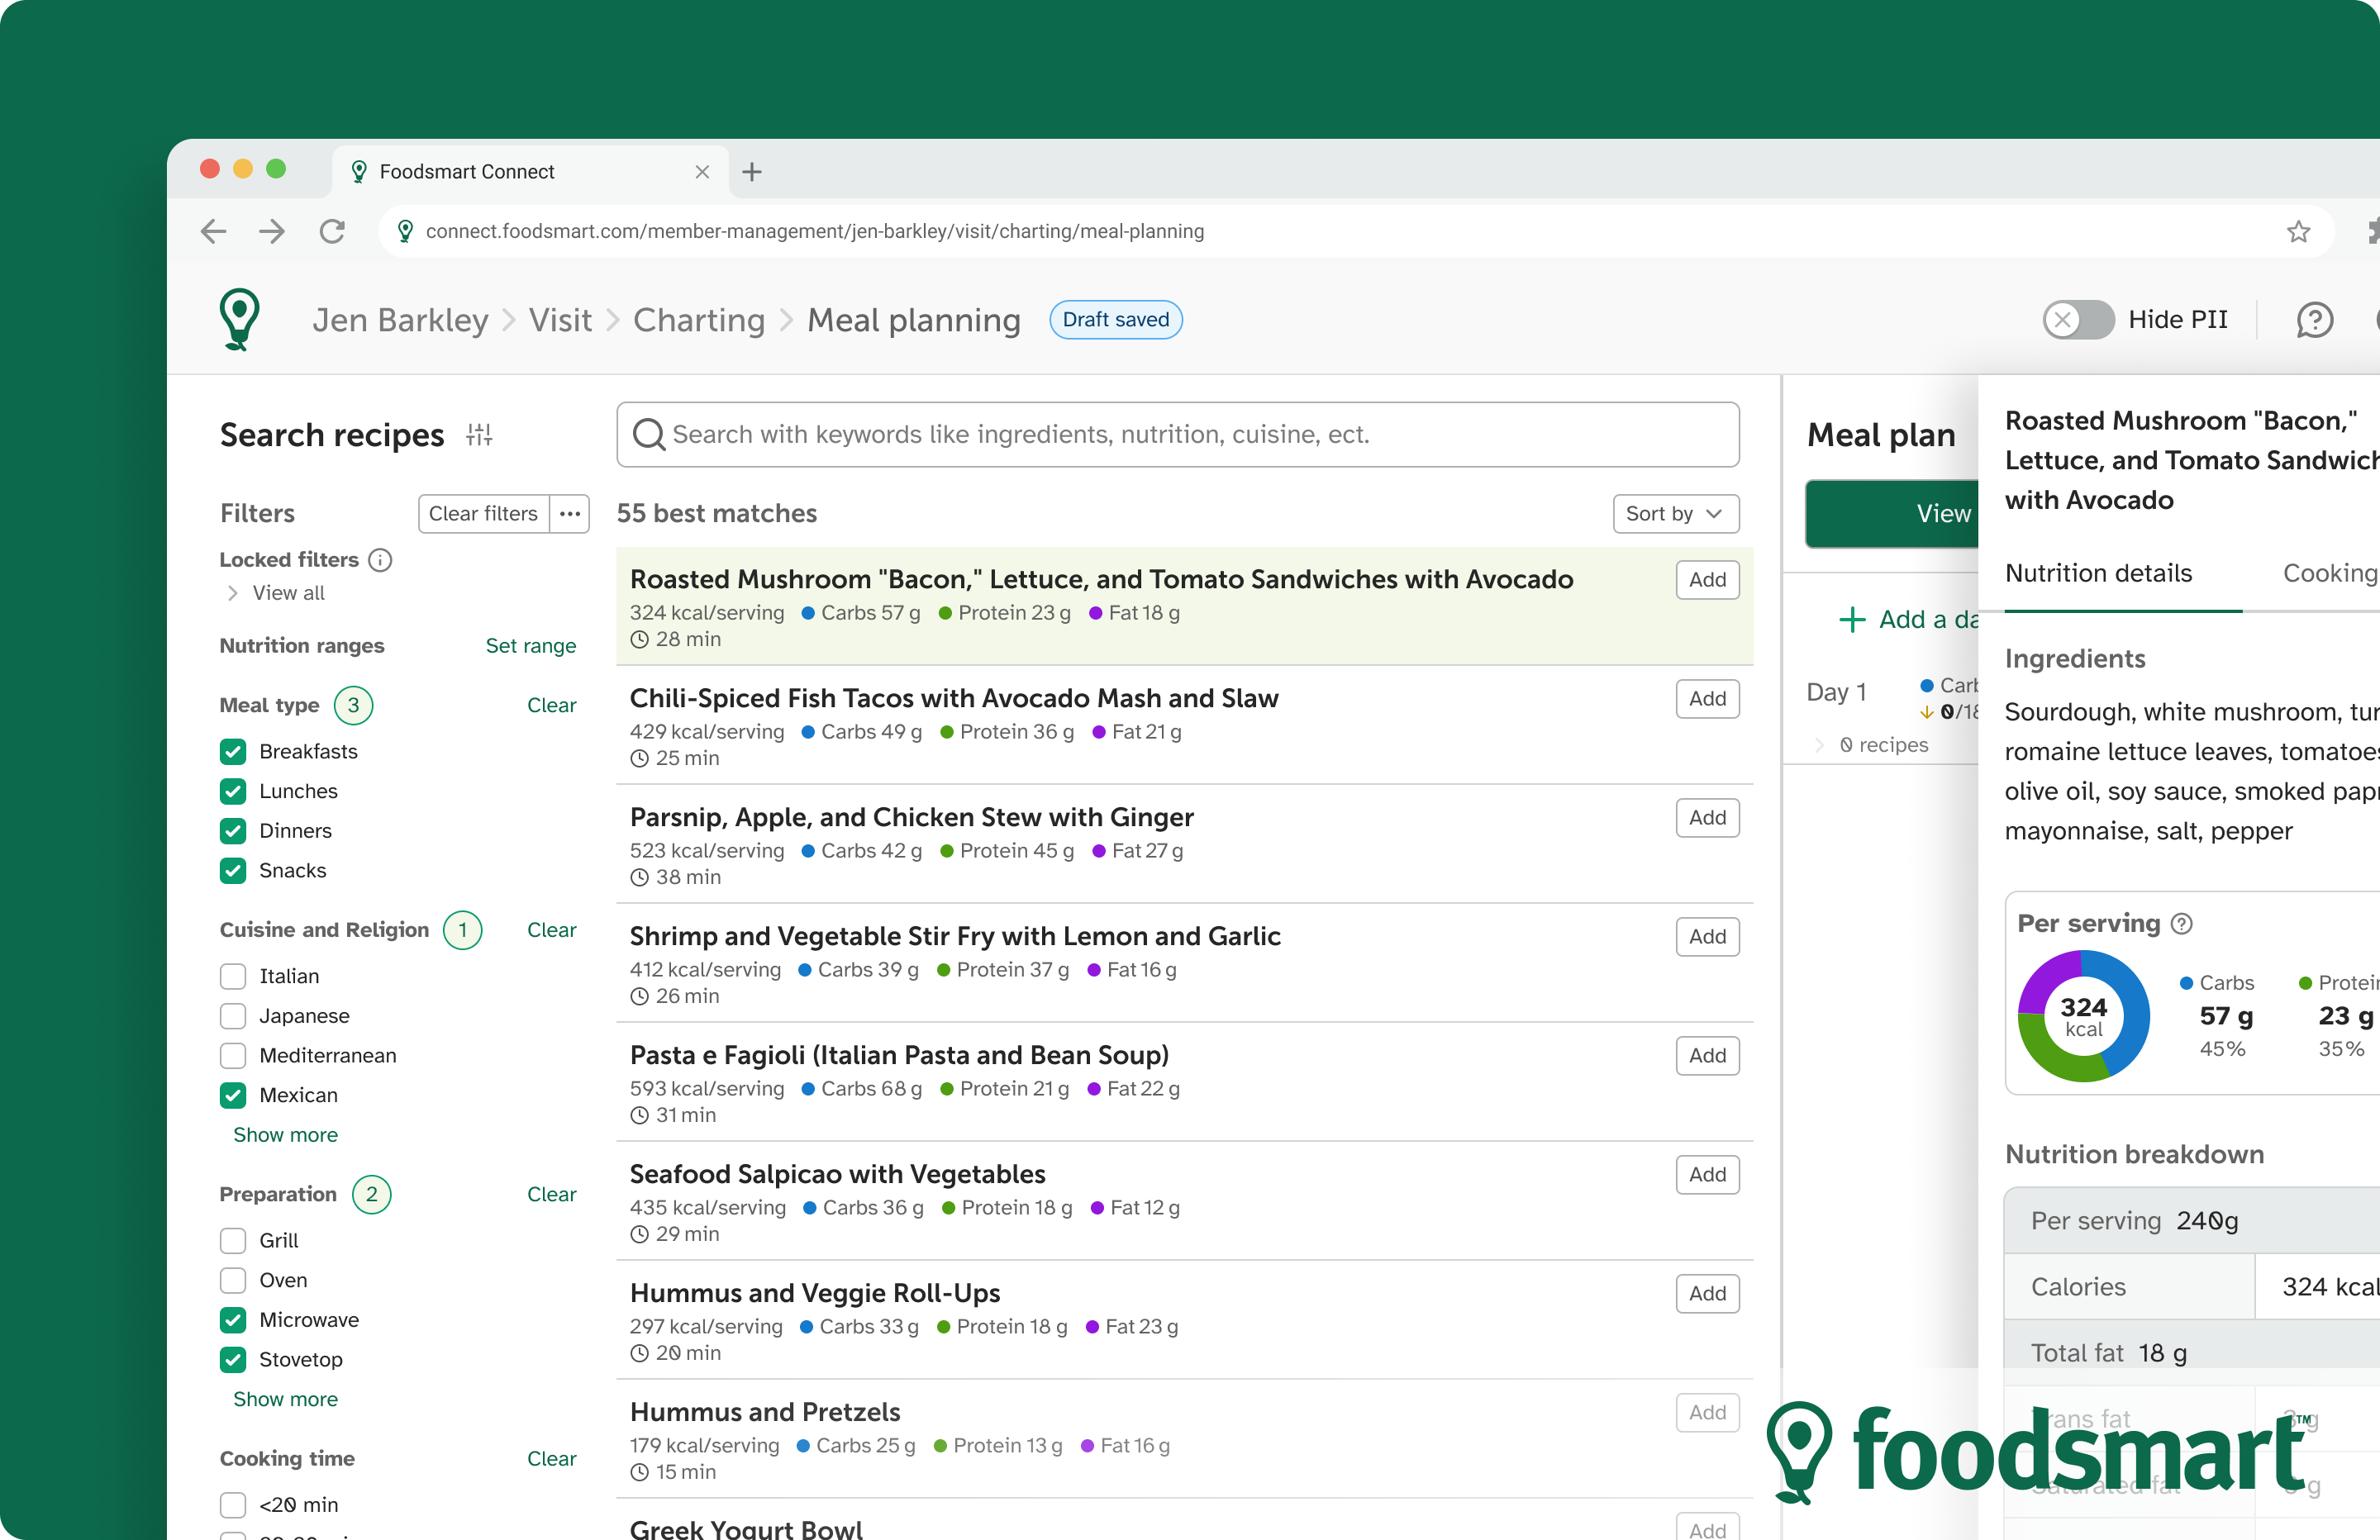This screenshot has width=2380, height=1540.
Task: Click the recipe keyword search field
Action: click(1178, 435)
